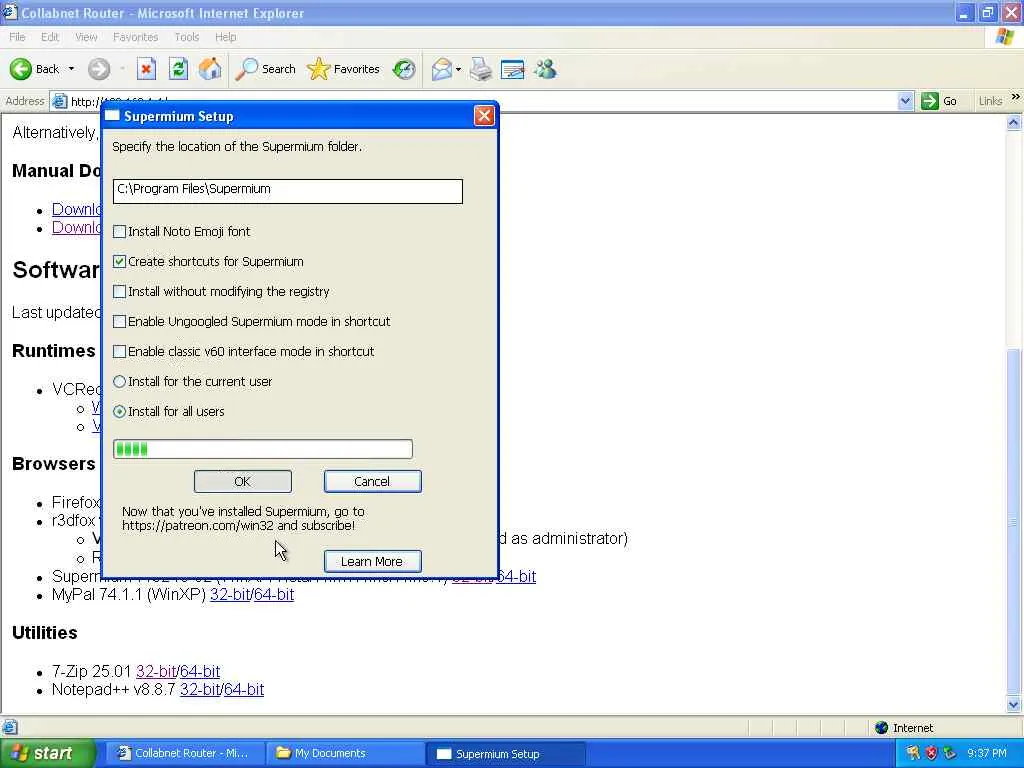Click the Windows flag logo in IE
The height and width of the screenshot is (768, 1024).
click(1004, 37)
